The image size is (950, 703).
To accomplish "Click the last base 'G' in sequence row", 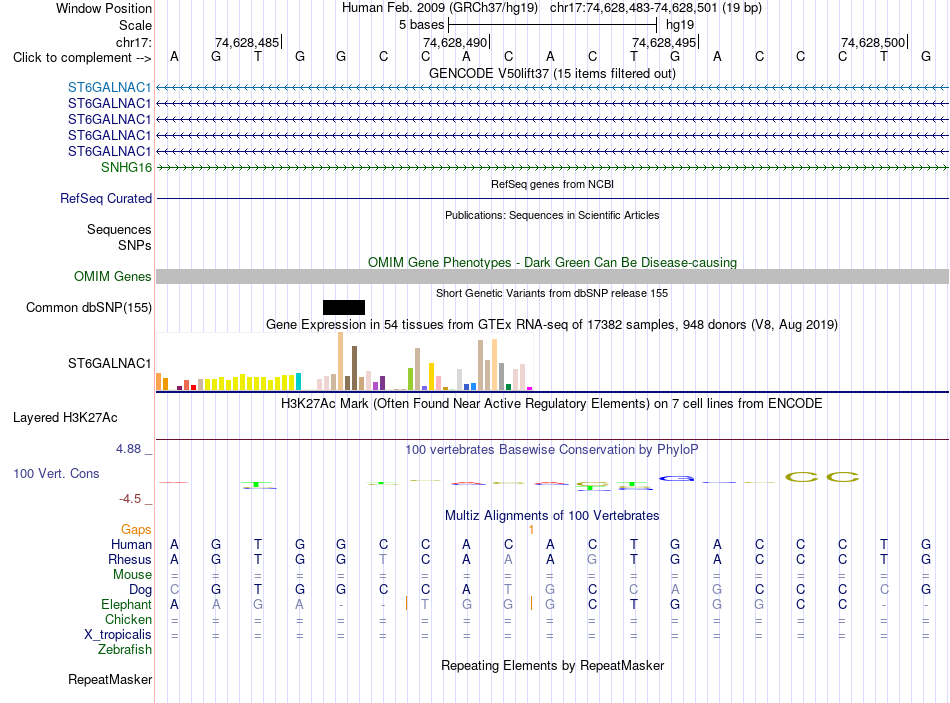I will click(926, 56).
